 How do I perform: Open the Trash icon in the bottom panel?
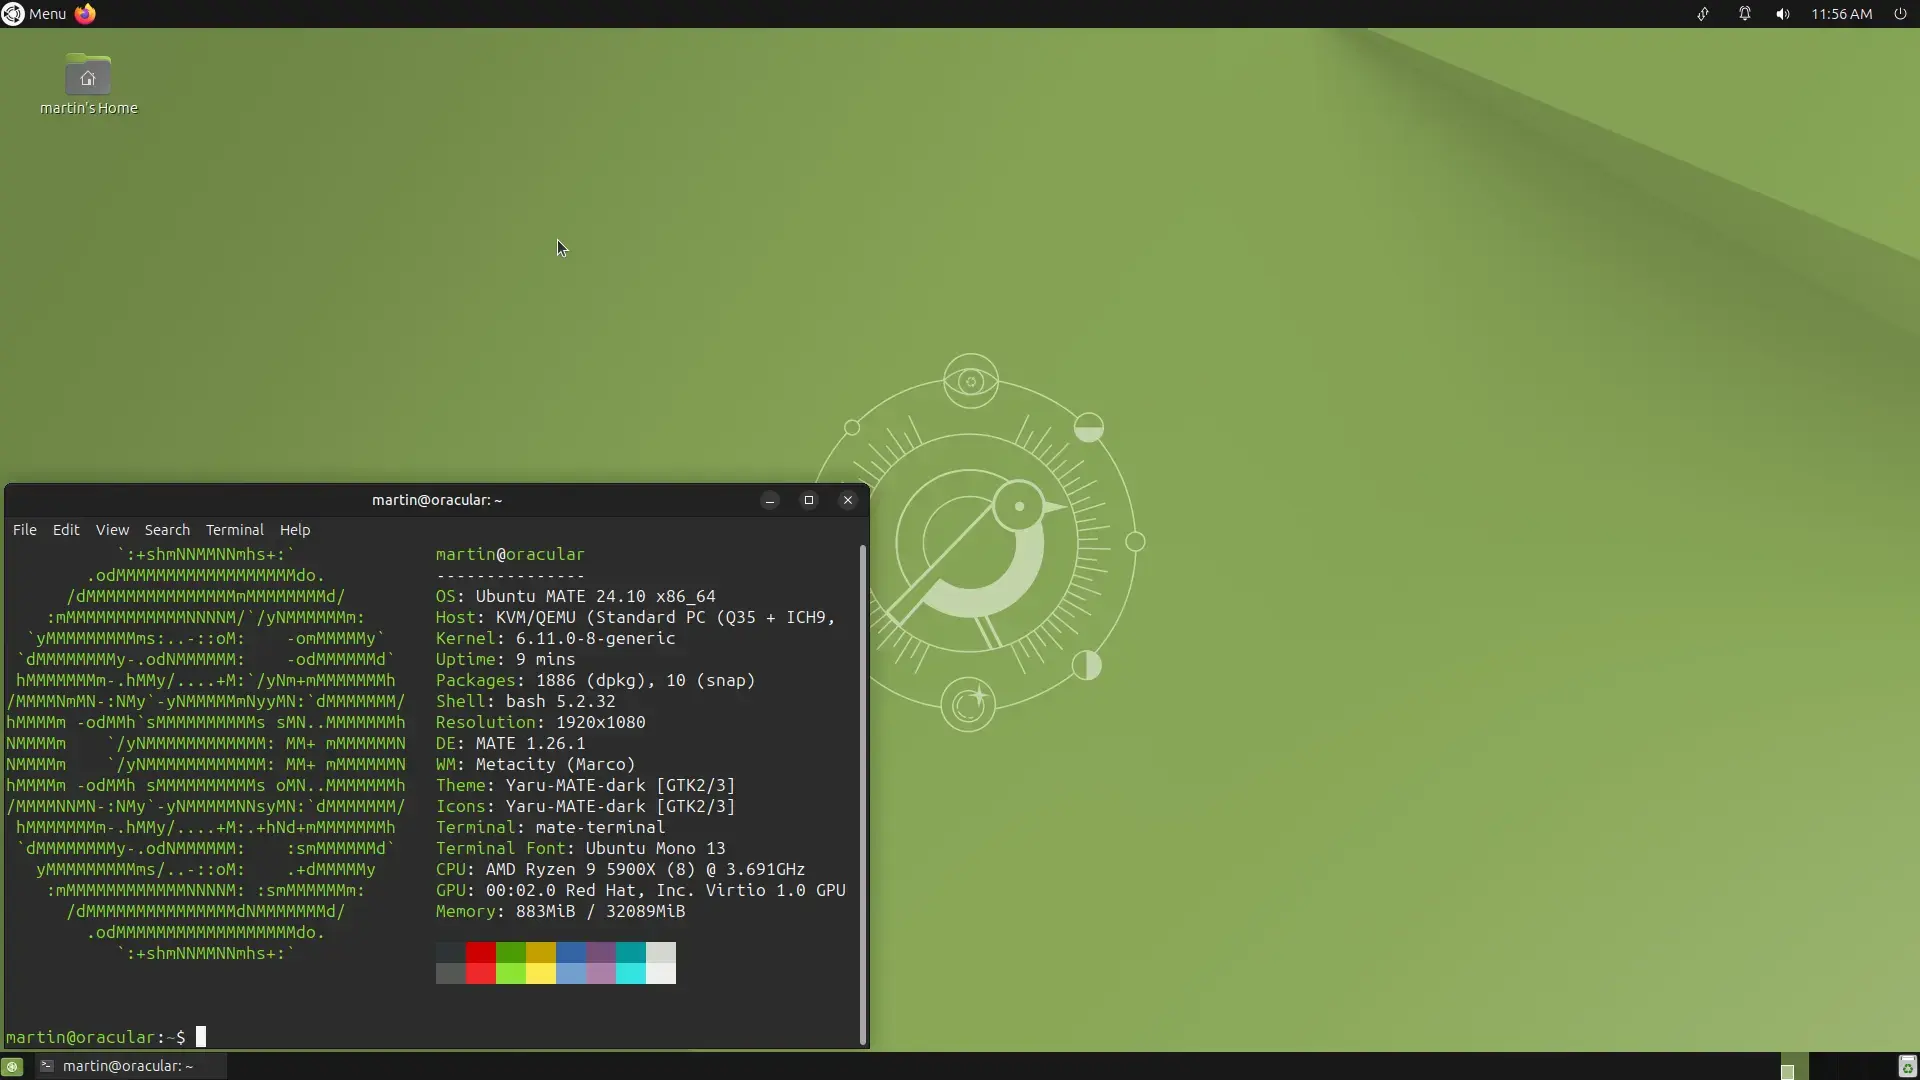click(x=1906, y=1066)
